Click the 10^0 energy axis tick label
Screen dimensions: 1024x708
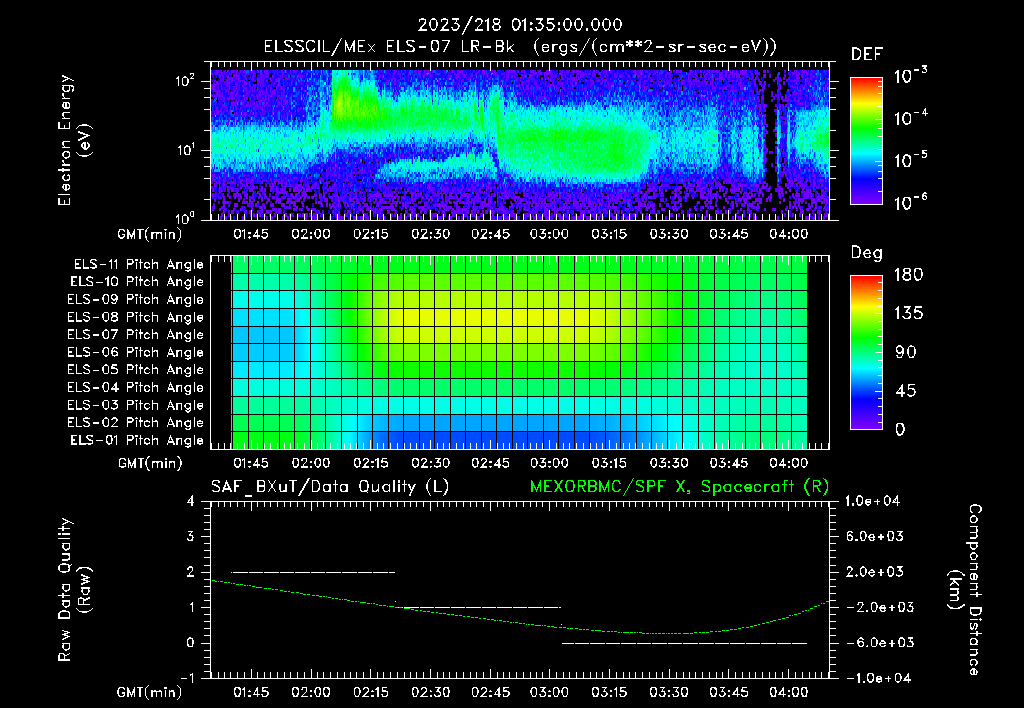[185, 217]
